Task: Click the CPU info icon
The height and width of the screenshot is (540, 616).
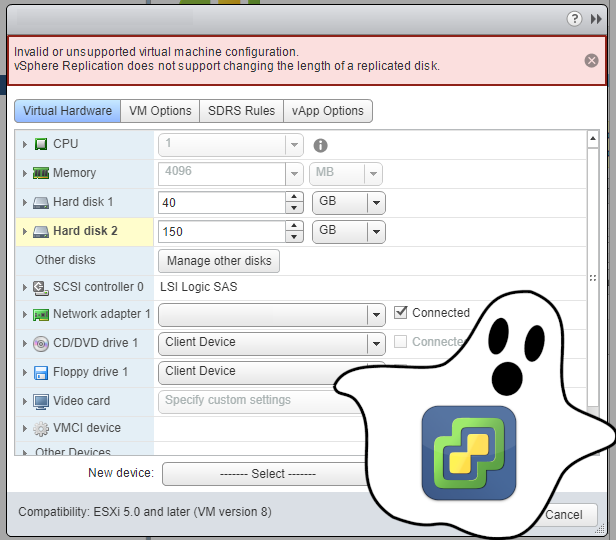Action: [x=320, y=145]
